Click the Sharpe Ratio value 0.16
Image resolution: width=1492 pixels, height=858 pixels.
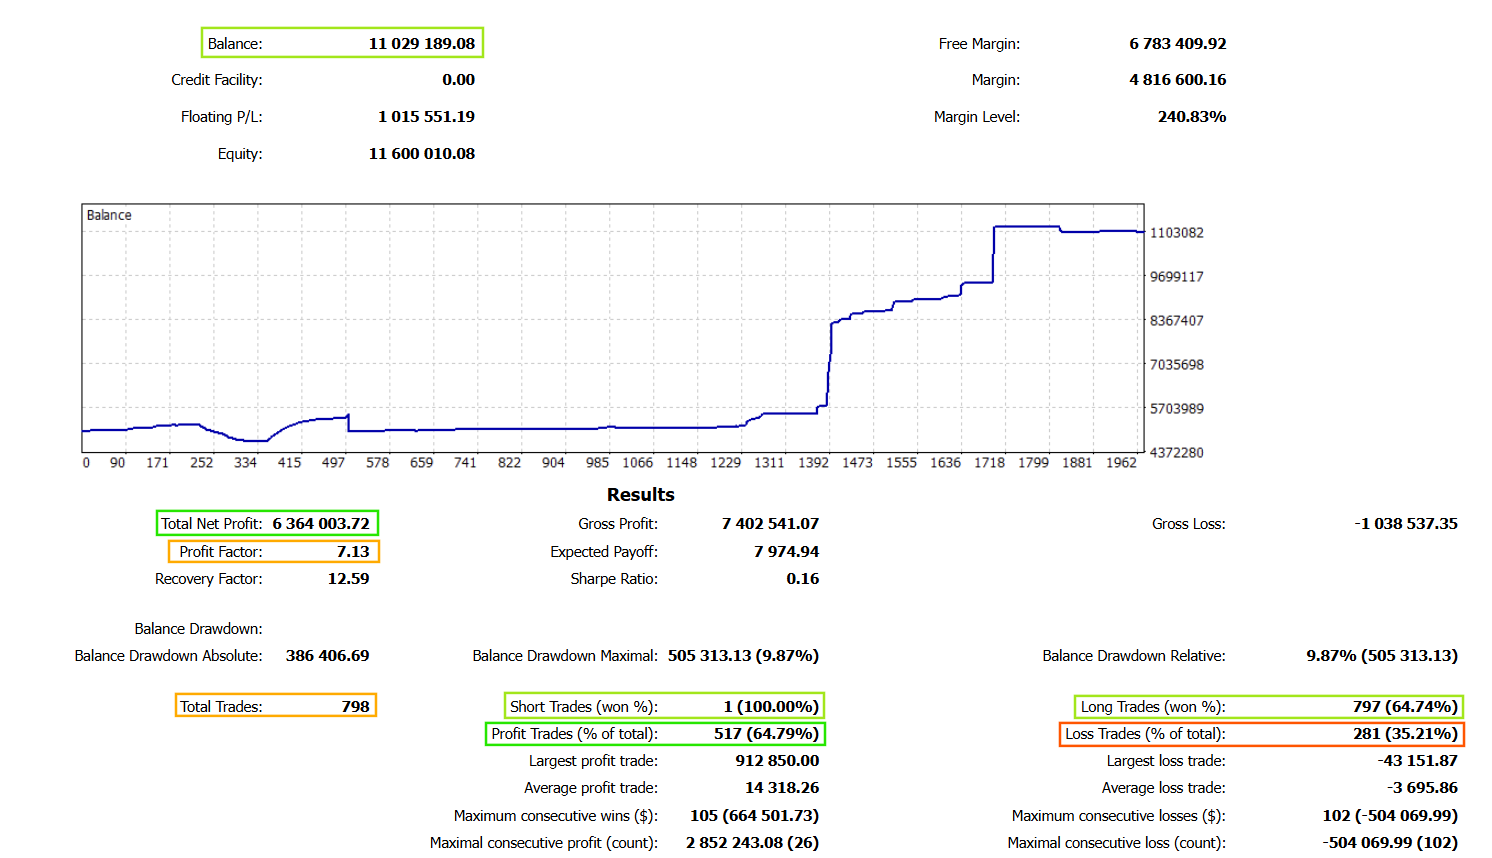pos(802,578)
